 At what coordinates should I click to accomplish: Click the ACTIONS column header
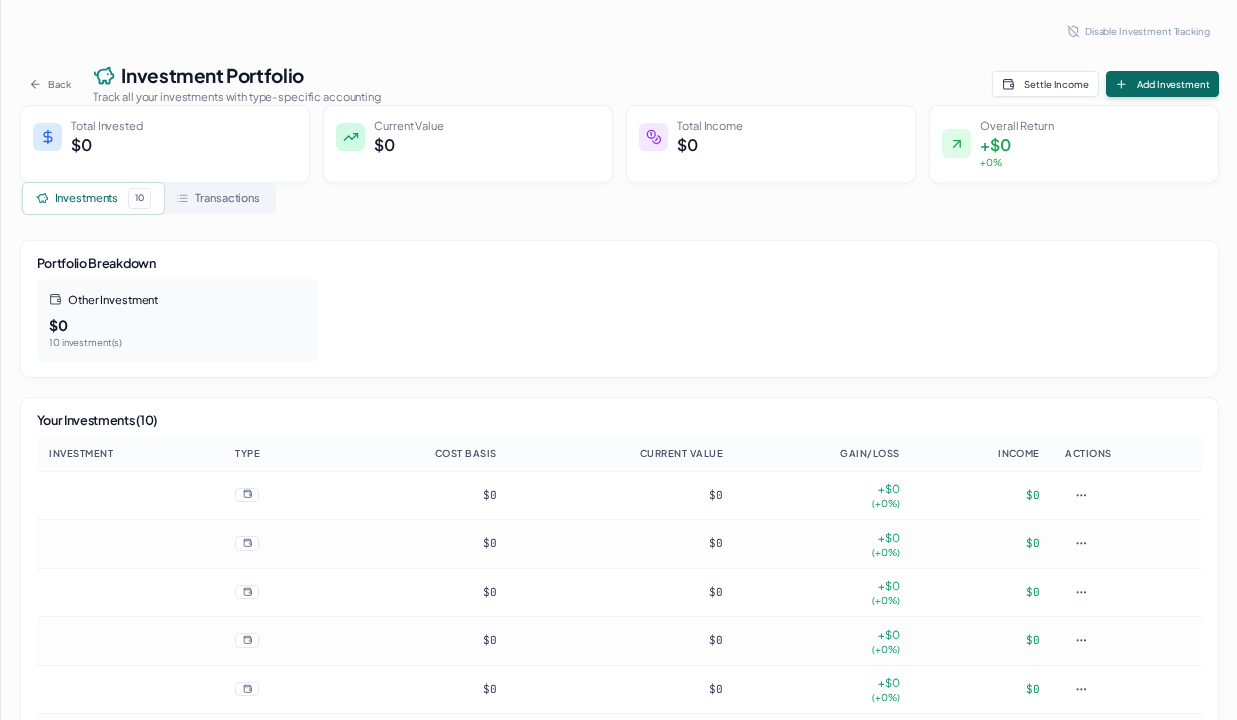1088,453
